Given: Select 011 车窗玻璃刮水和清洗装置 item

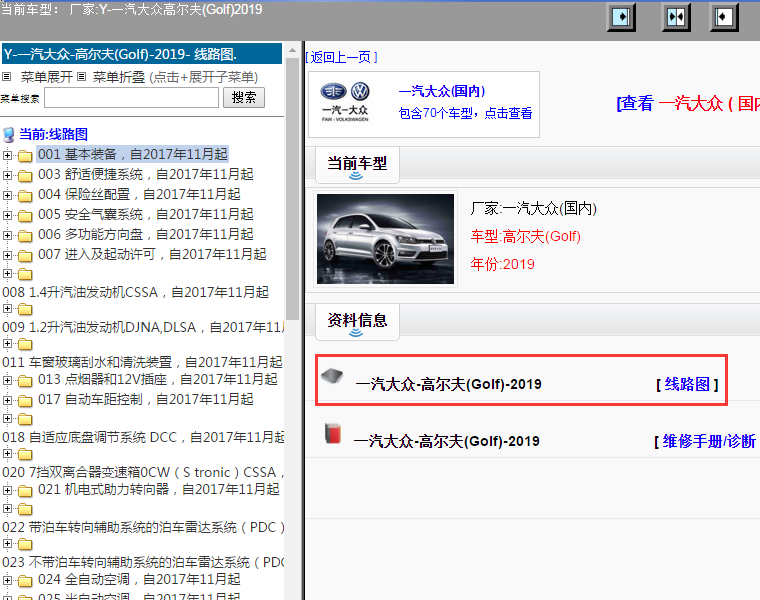Looking at the screenshot, I should 142,363.
